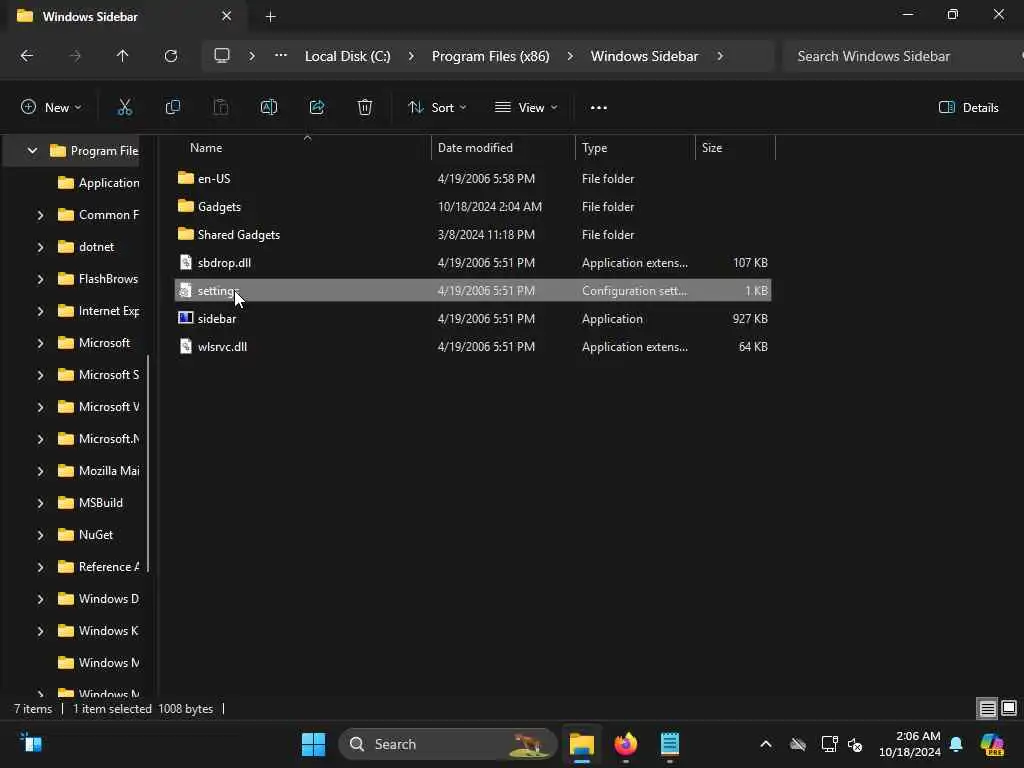
Task: Go back with the left arrow
Action: [27, 56]
